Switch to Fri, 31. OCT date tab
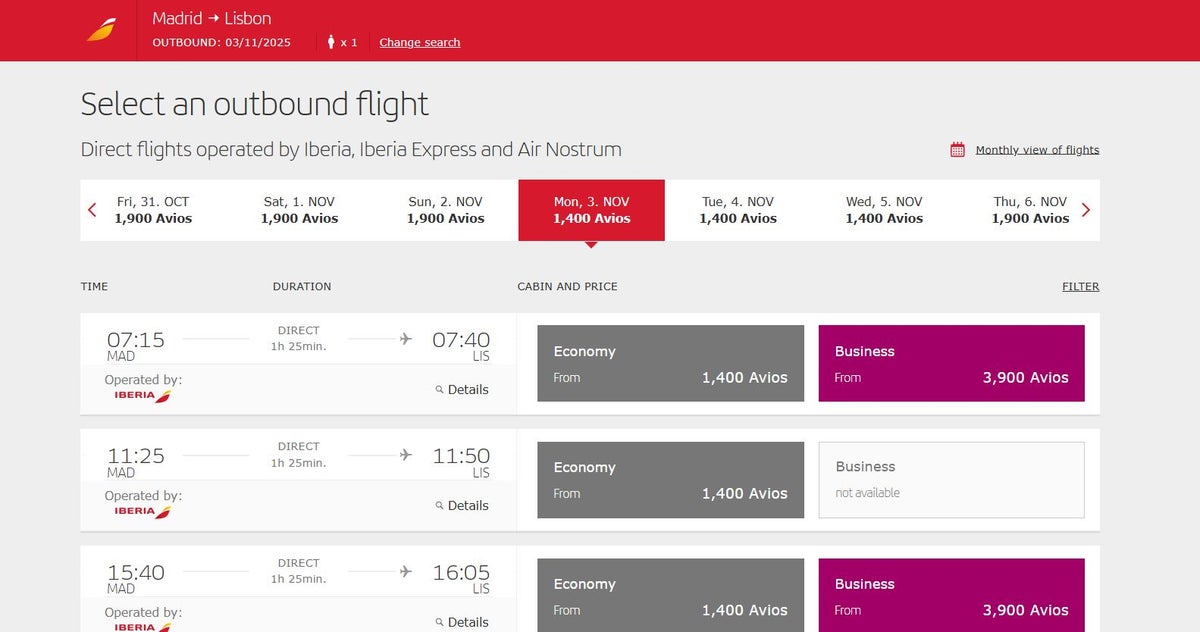 [153, 210]
